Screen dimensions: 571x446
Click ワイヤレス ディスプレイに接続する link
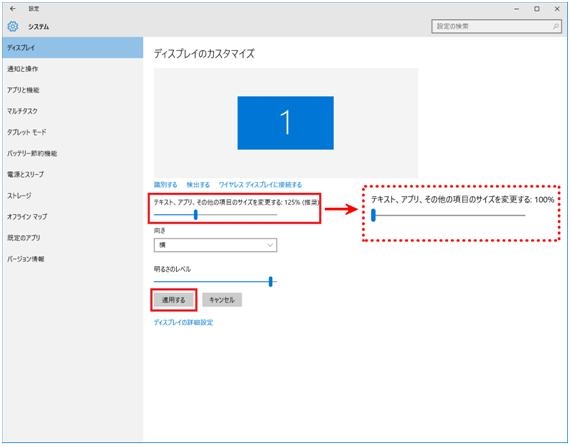point(260,185)
